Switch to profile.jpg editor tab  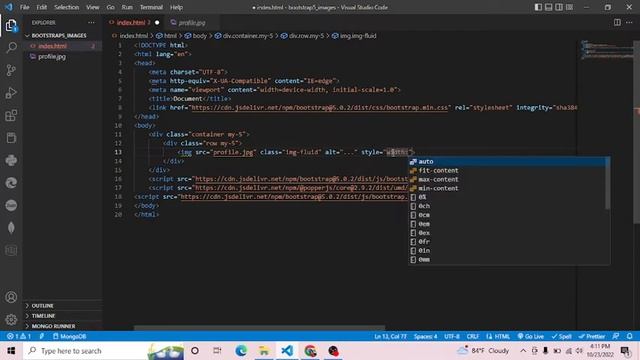tap(192, 22)
